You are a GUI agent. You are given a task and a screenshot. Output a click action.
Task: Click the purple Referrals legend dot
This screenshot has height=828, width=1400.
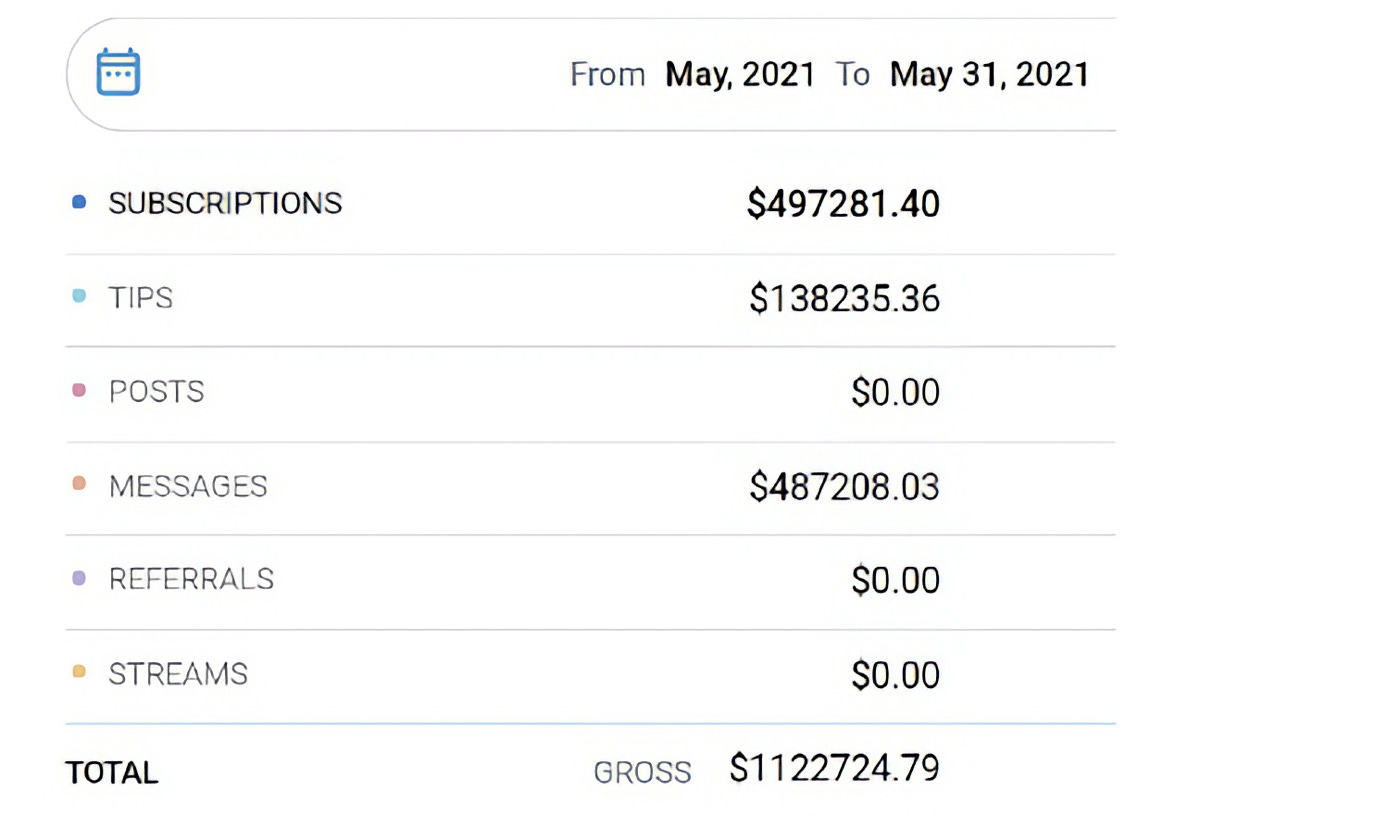coord(79,578)
